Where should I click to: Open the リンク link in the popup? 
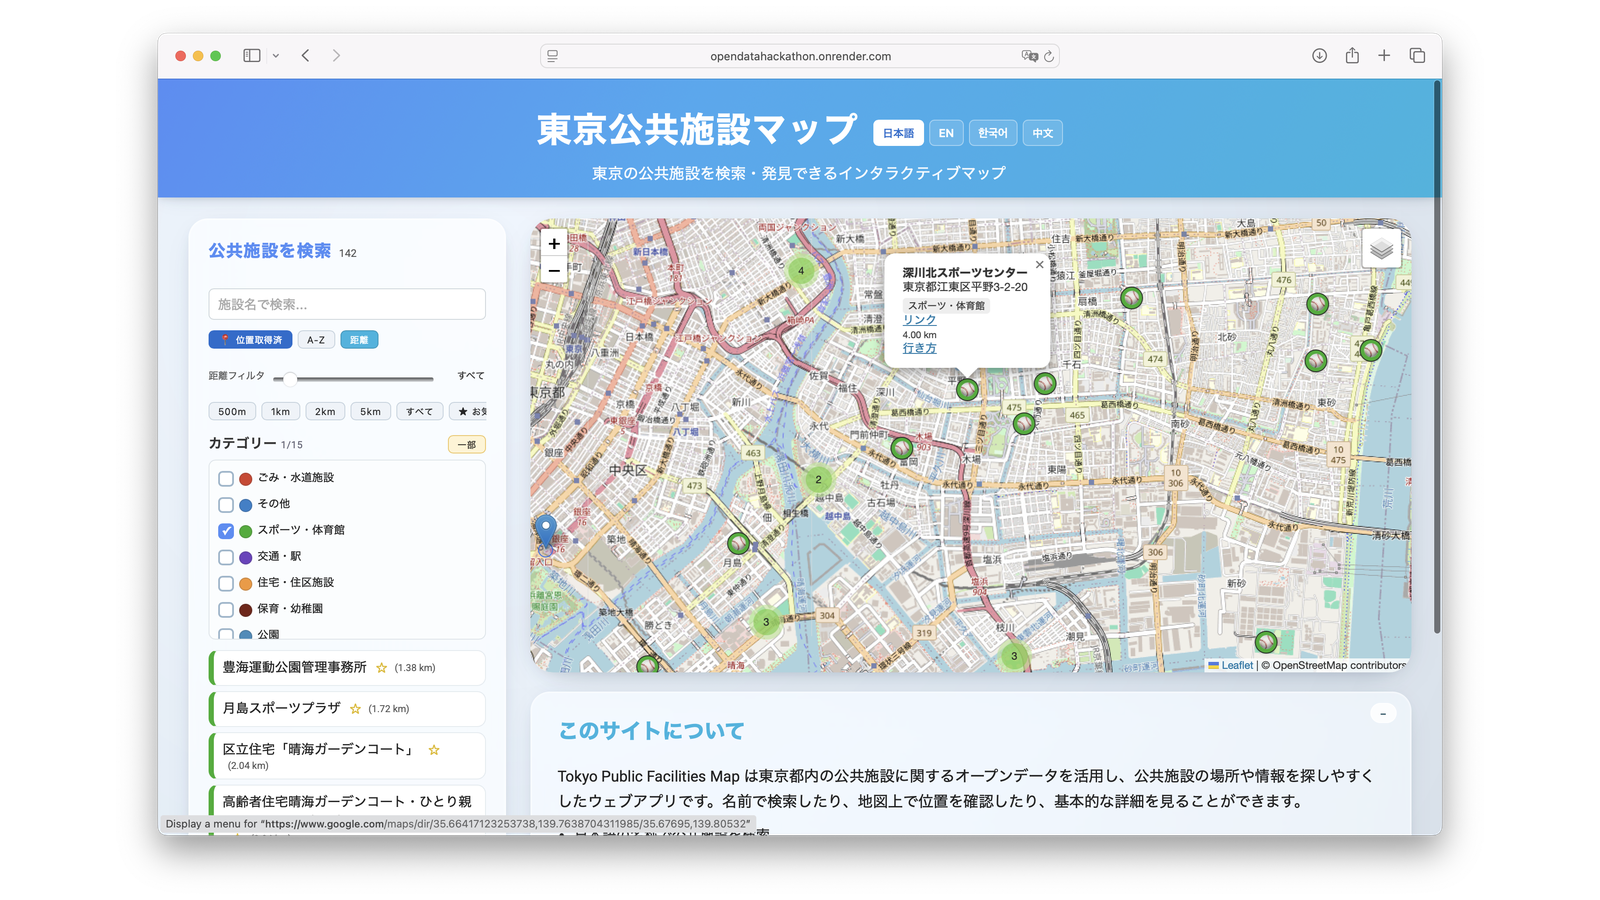click(919, 320)
